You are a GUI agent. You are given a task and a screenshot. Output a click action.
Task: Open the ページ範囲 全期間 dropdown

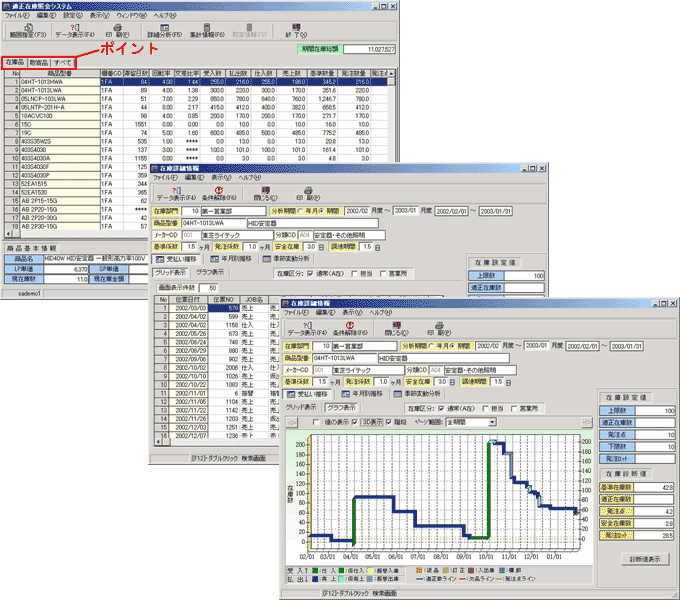(x=492, y=422)
